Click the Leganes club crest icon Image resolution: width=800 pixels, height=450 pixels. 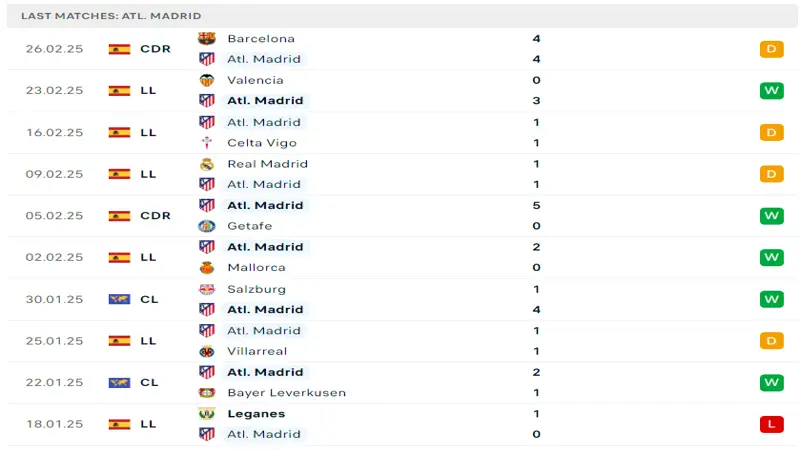[x=207, y=414]
